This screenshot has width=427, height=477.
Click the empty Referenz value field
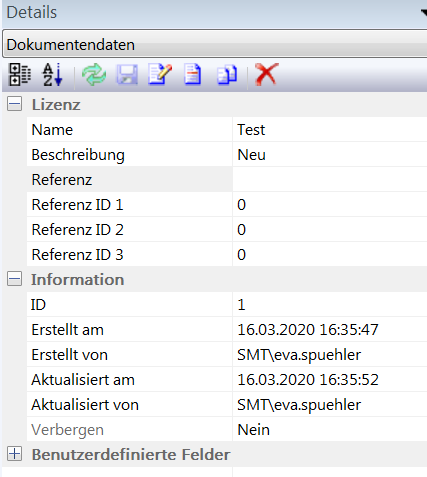pos(330,179)
